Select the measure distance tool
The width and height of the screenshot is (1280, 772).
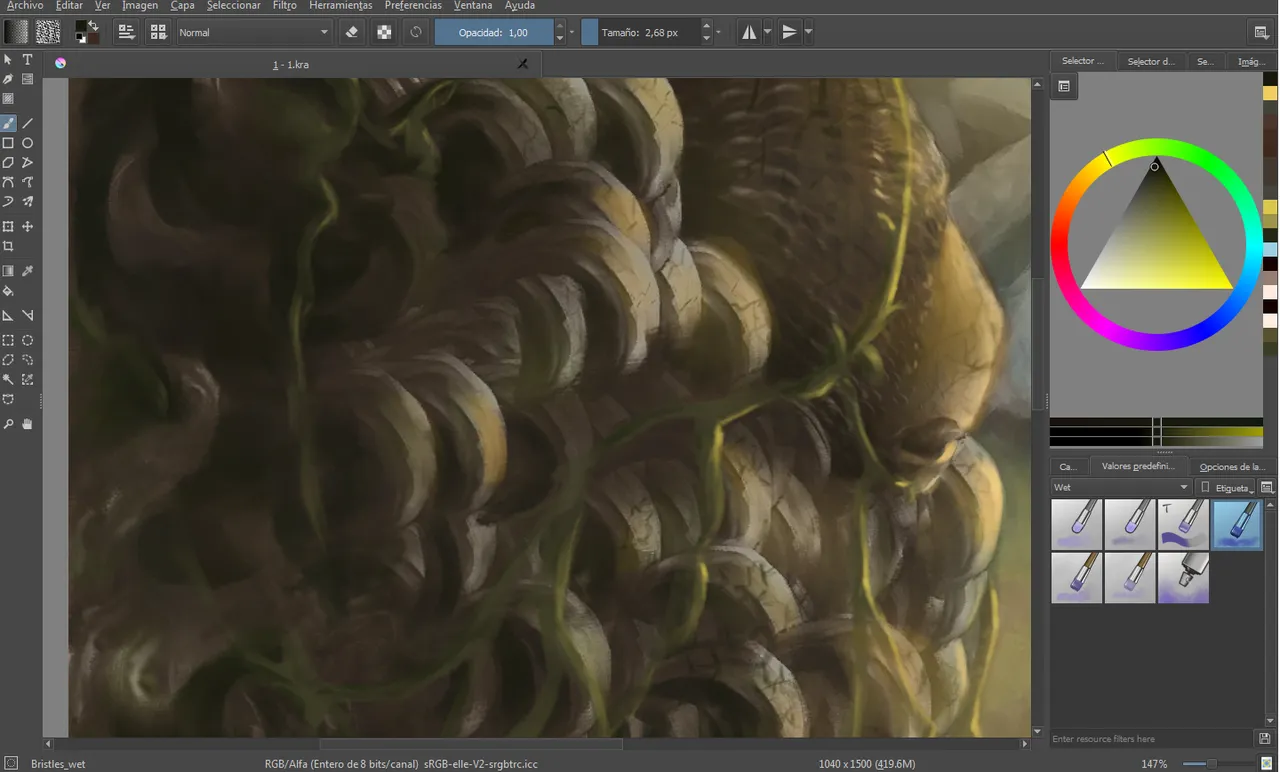(x=28, y=316)
